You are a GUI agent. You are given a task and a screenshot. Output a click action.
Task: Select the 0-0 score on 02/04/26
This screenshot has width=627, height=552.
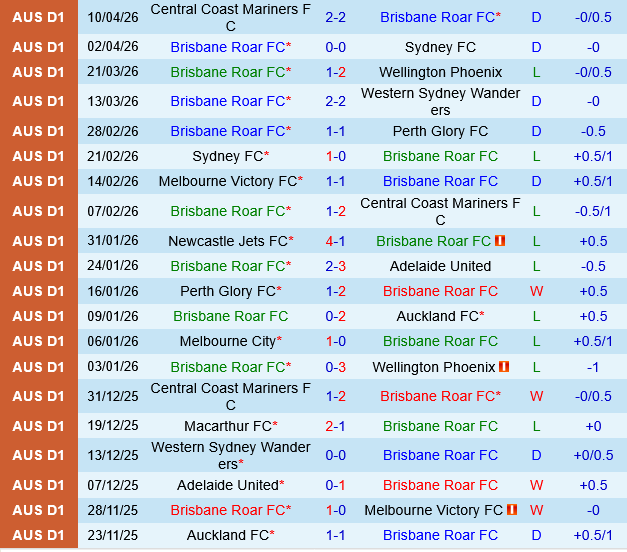click(335, 47)
